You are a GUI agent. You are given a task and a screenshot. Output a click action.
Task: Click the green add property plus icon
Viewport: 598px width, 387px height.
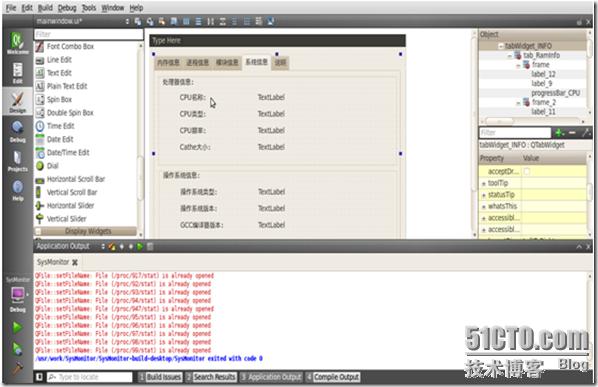[x=559, y=133]
